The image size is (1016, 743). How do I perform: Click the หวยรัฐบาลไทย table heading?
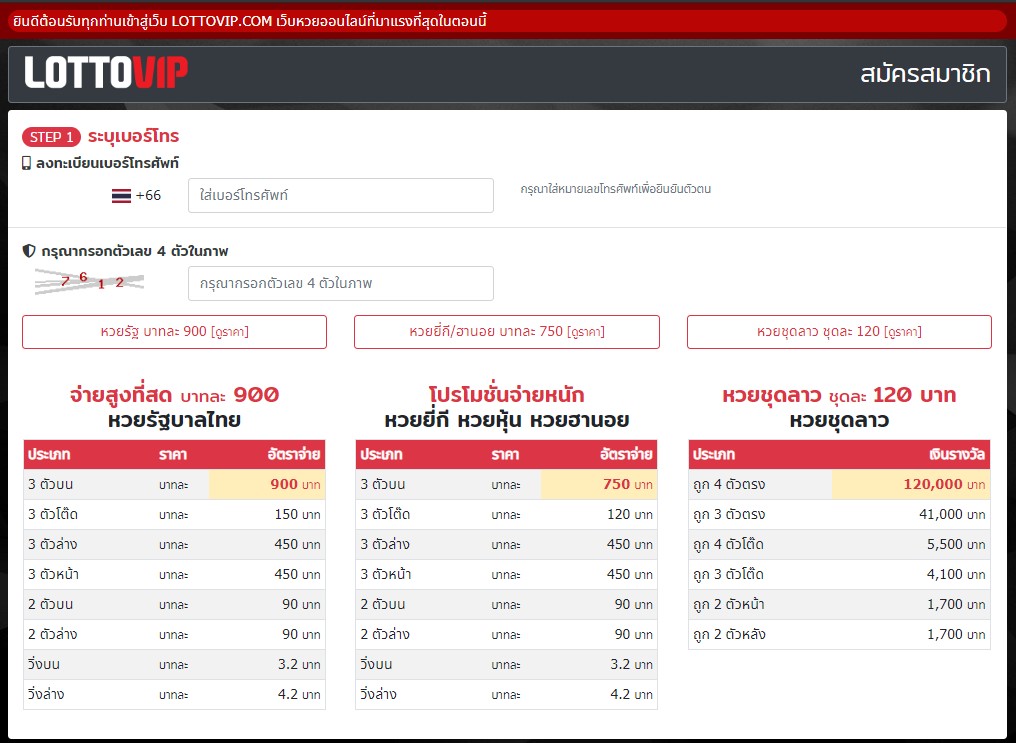point(172,417)
